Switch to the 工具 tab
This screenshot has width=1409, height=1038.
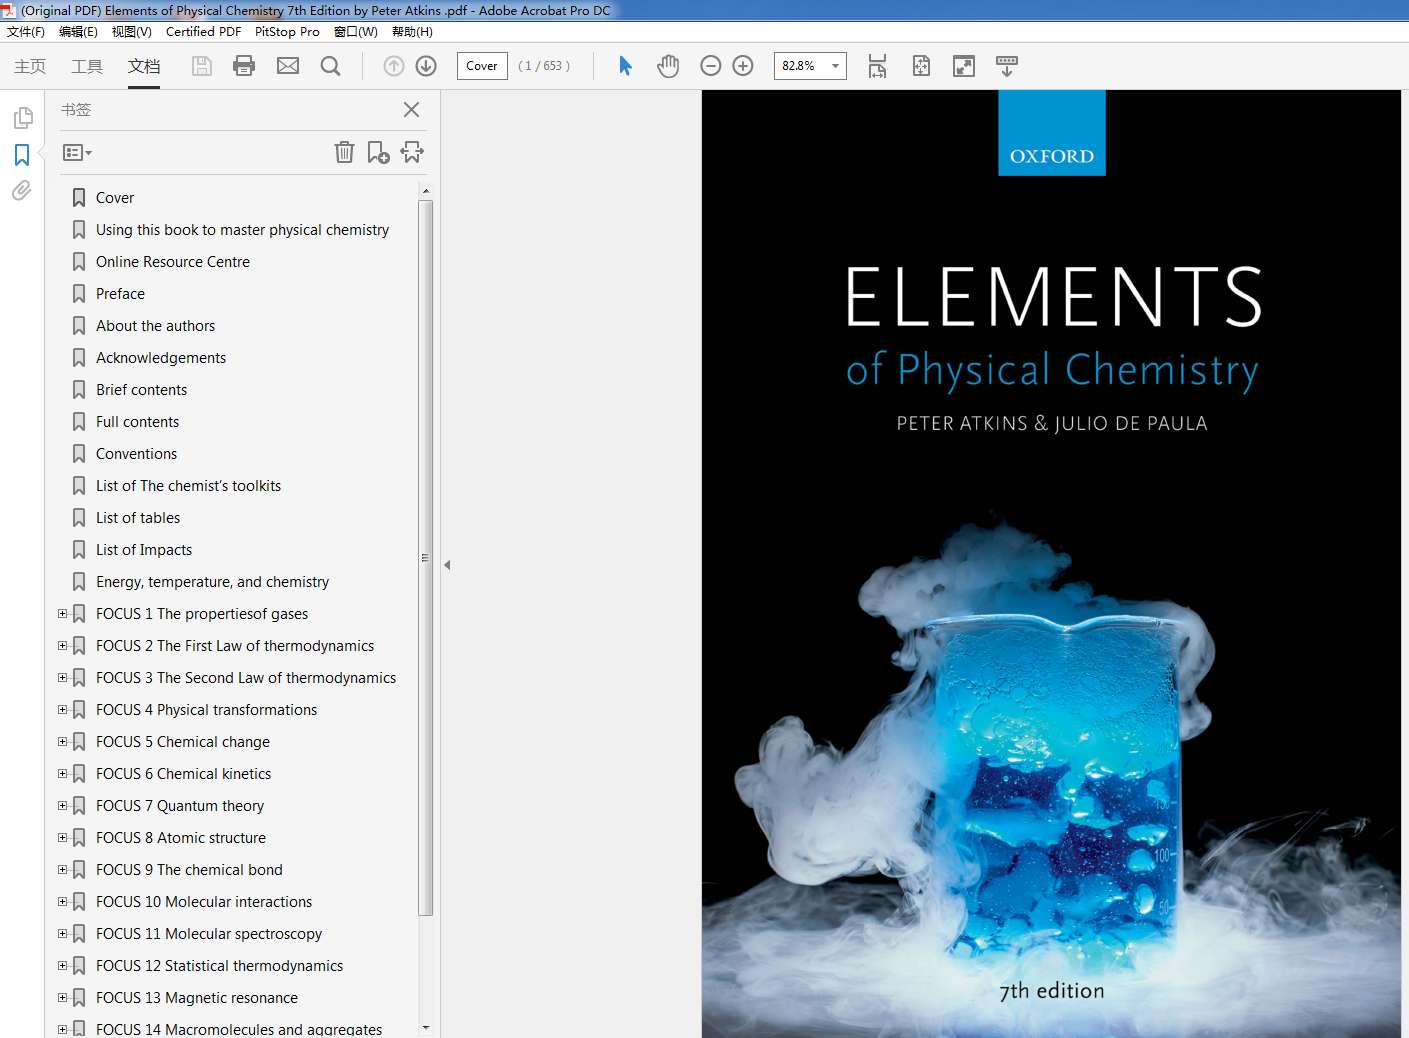86,66
